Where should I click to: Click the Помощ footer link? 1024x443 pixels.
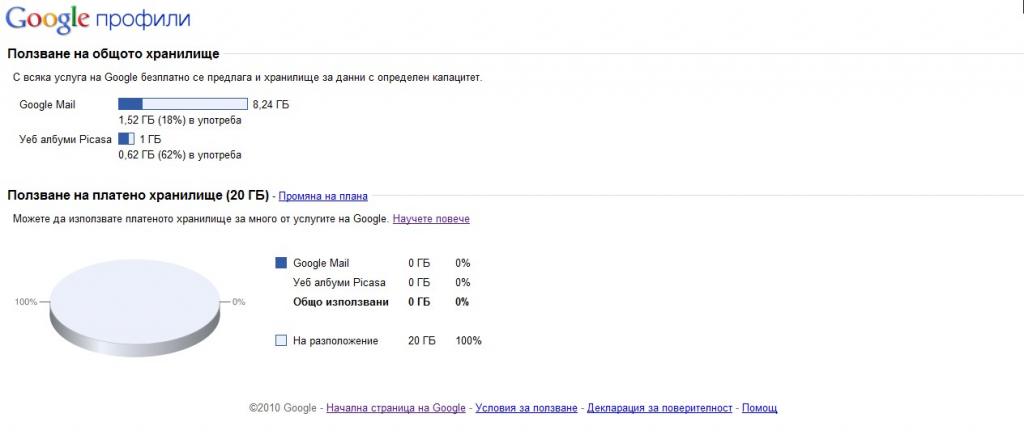[x=760, y=408]
